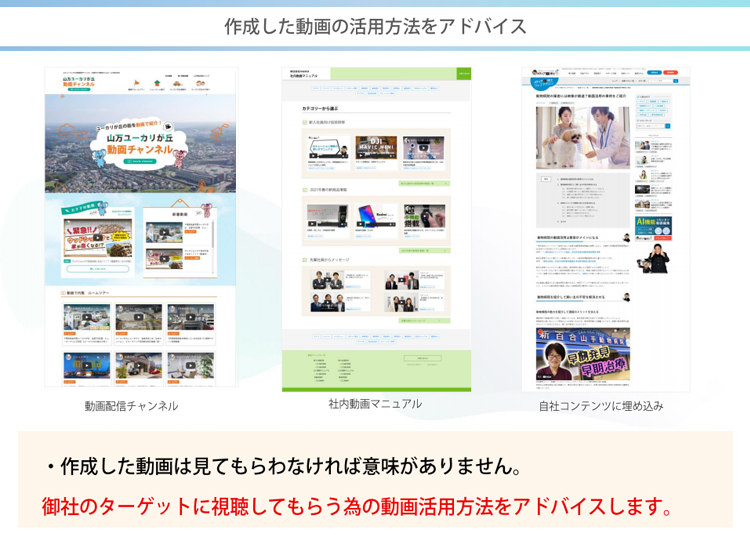The image size is (750, 535).
Task: Play senior message video with three men
Action: (328, 302)
